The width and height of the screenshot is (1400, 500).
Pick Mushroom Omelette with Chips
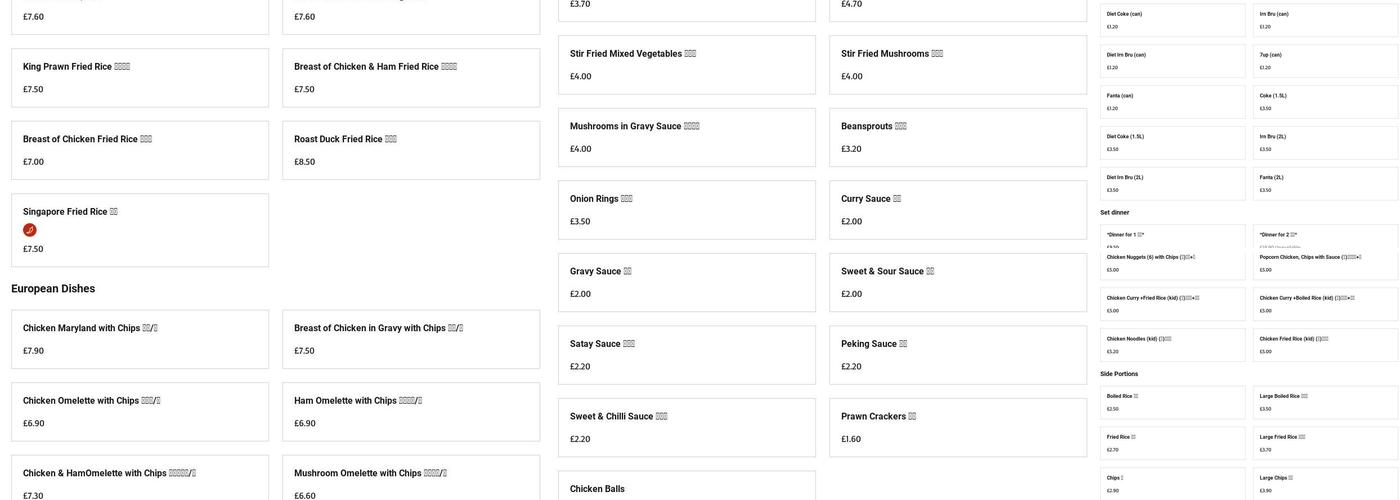tap(410, 477)
